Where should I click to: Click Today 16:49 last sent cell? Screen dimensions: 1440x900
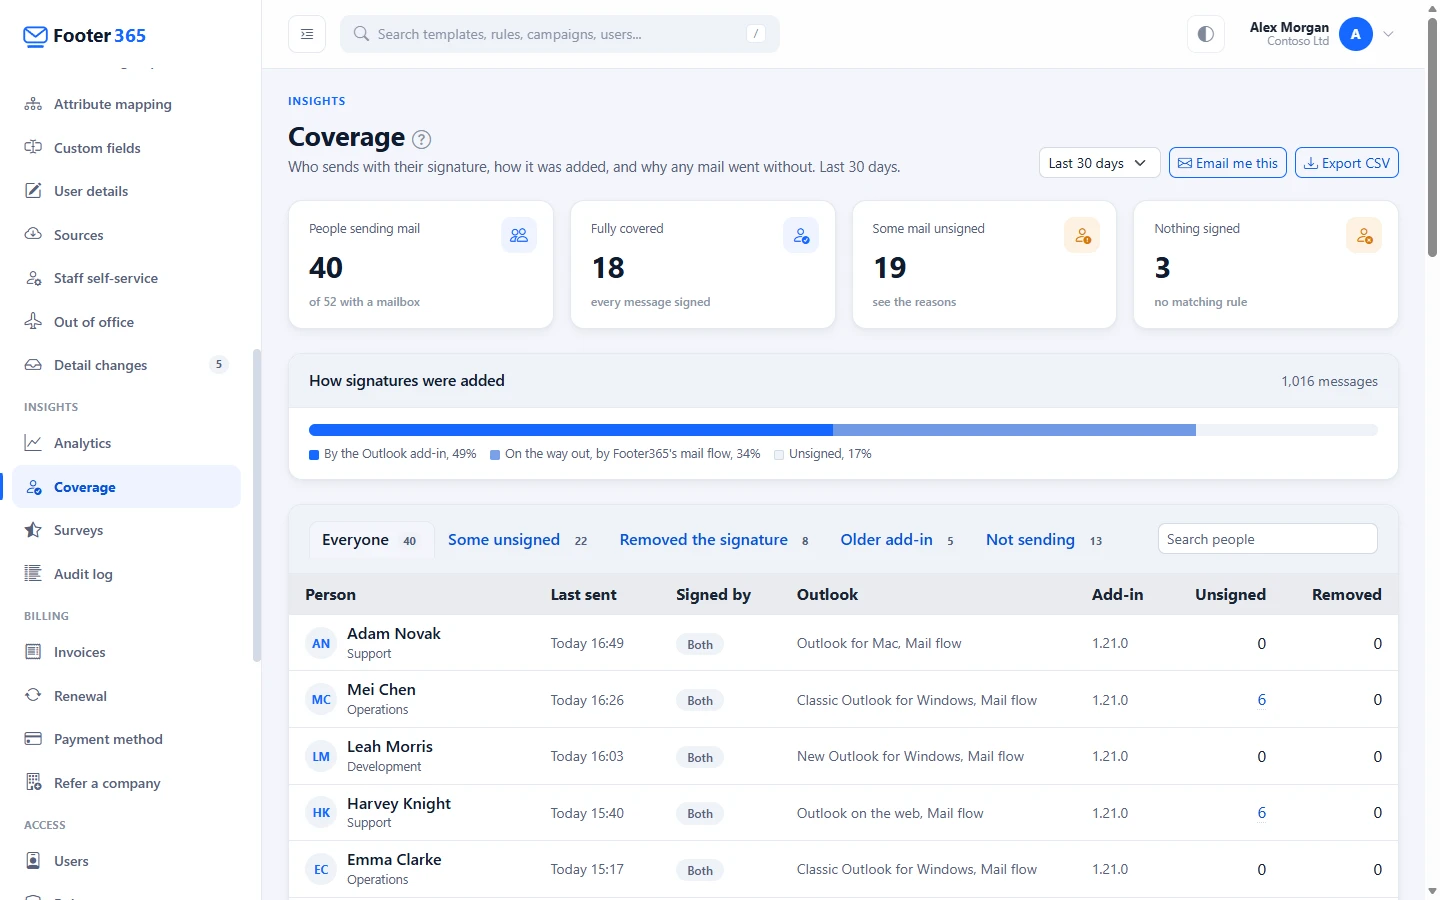click(587, 644)
